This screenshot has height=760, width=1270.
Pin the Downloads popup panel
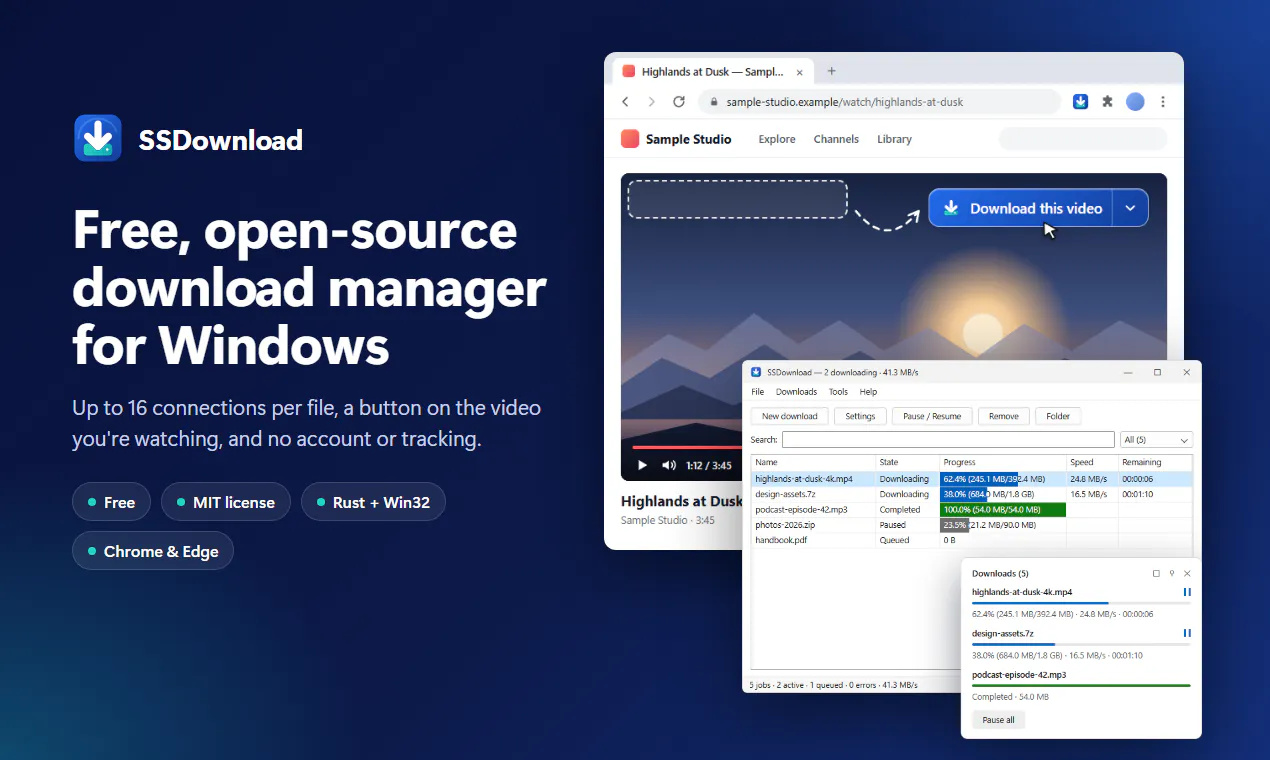(x=1172, y=574)
